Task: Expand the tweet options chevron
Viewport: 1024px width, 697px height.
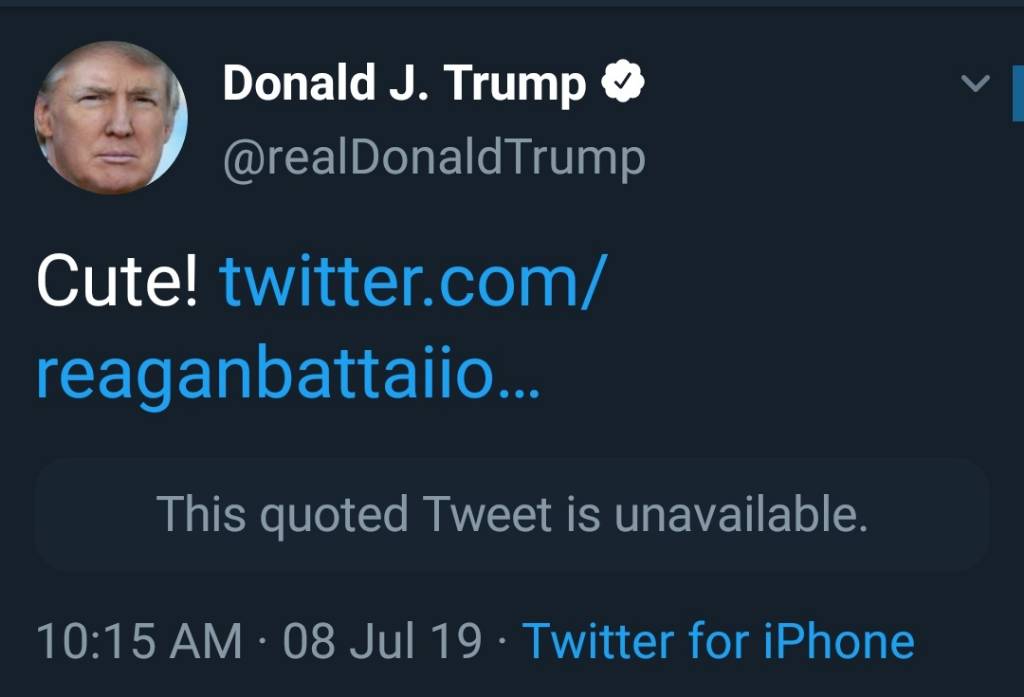Action: click(x=975, y=85)
